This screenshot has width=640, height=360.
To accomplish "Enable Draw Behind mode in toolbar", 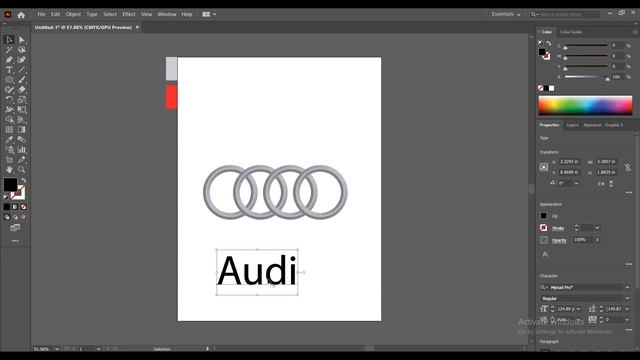I will point(15,217).
